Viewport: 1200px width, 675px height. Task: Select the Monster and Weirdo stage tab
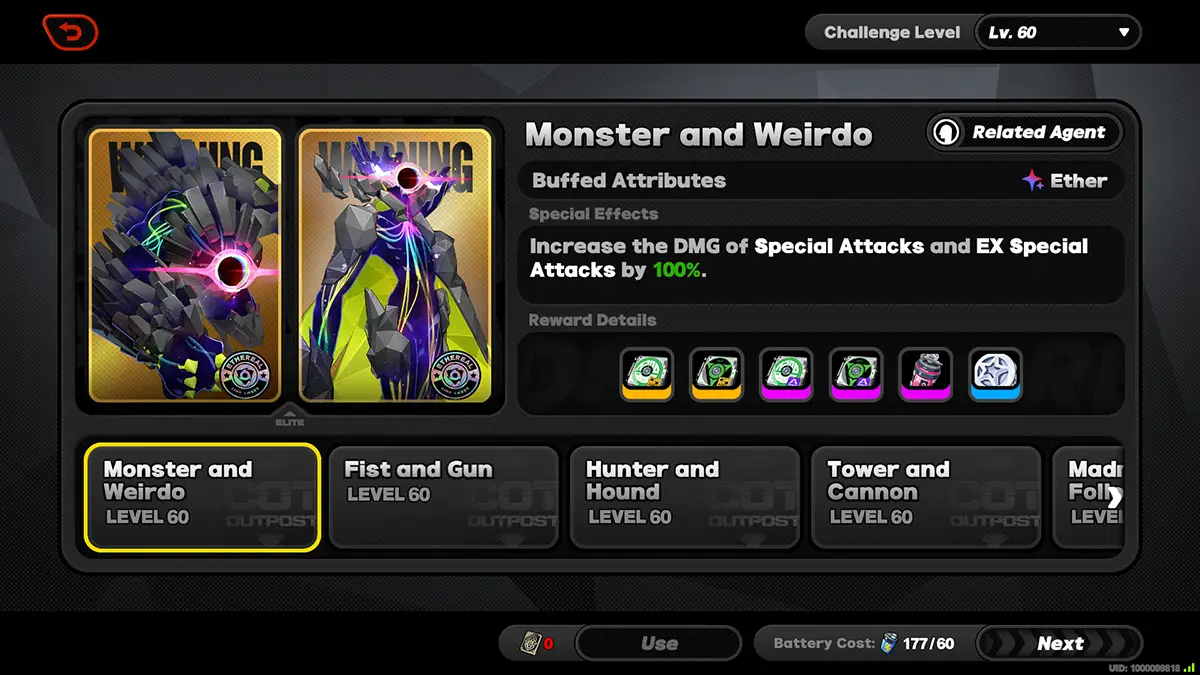(202, 497)
